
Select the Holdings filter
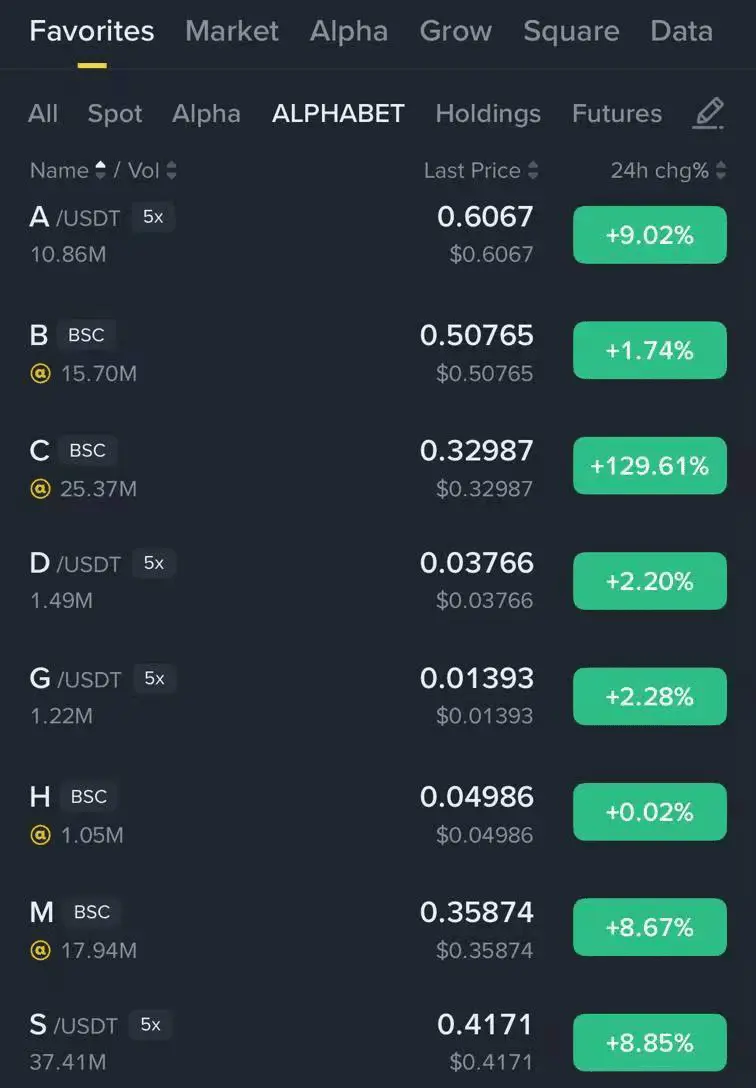point(488,114)
